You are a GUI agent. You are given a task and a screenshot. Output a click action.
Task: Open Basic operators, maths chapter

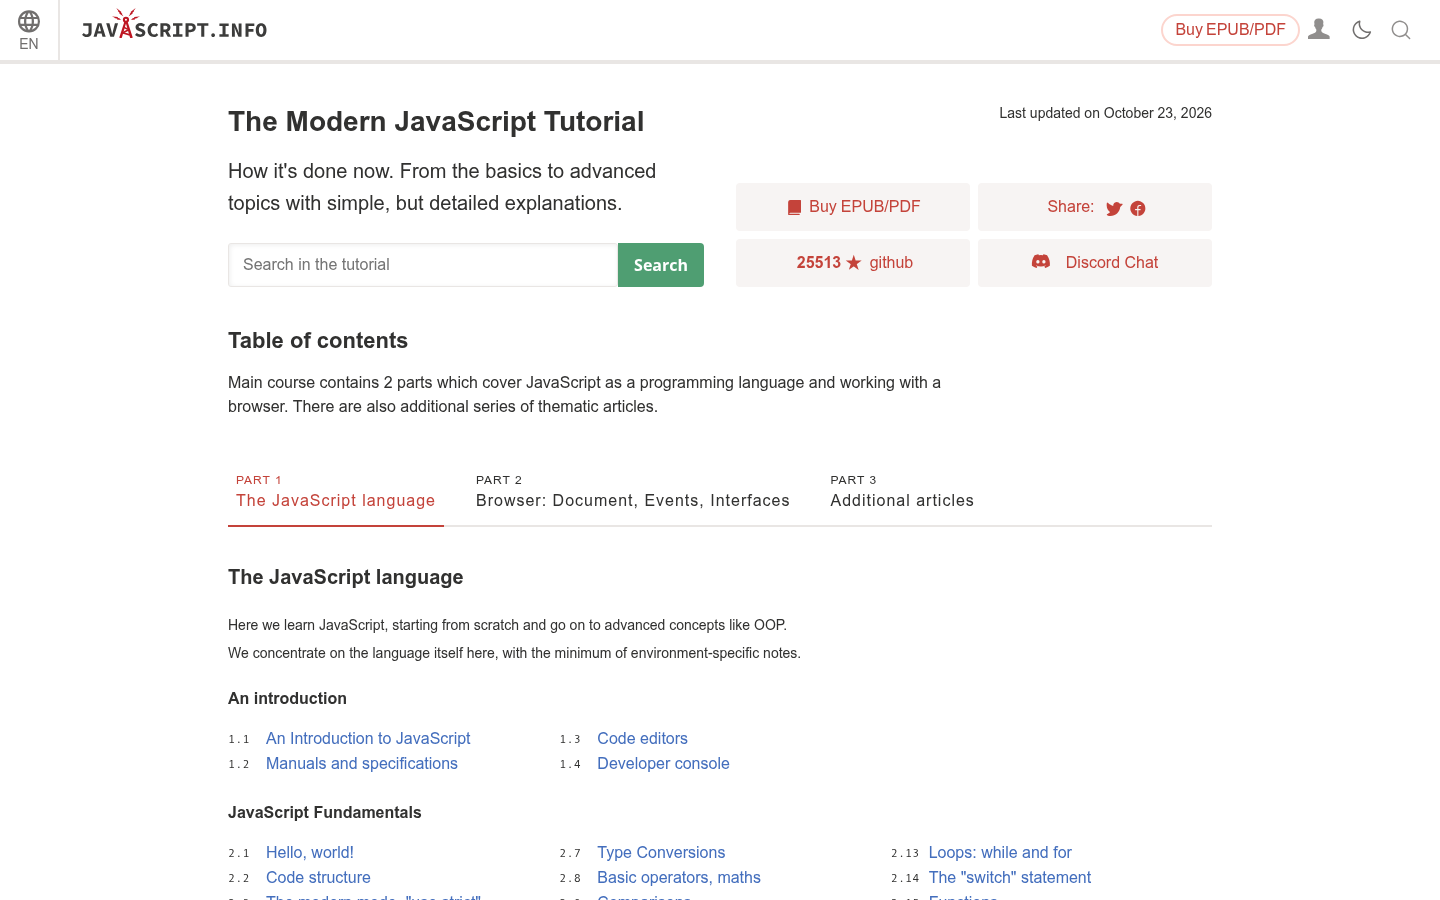[x=679, y=877]
